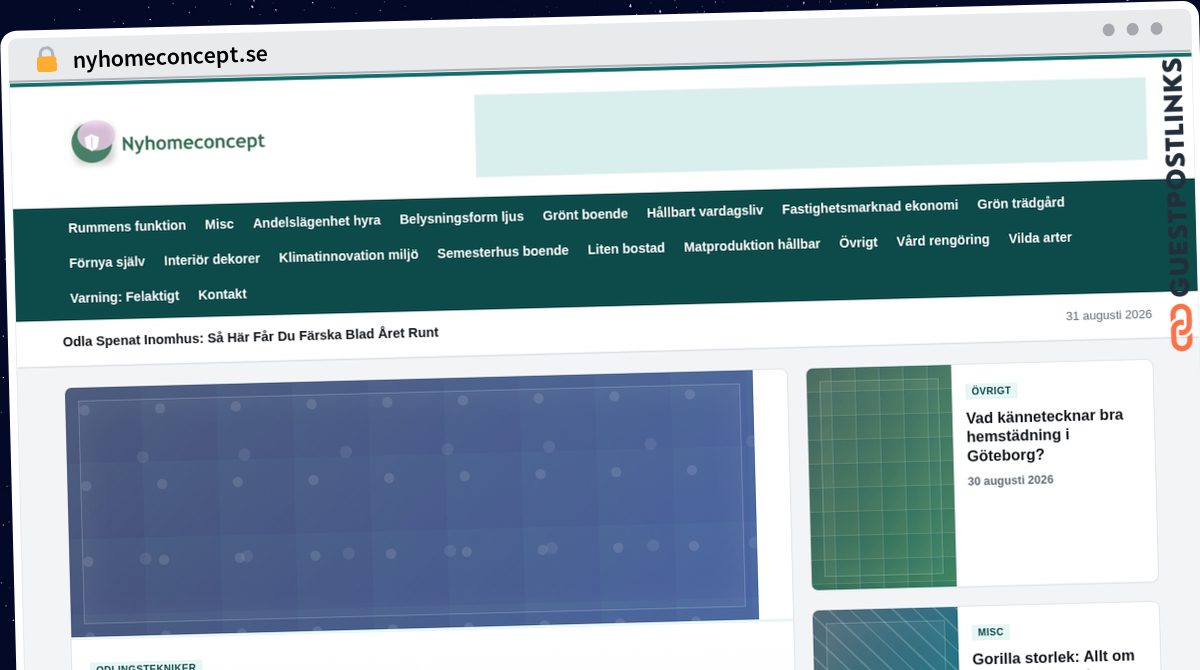Open article Vad kännetecknar bra hemstädning i Göteborg

(1045, 435)
